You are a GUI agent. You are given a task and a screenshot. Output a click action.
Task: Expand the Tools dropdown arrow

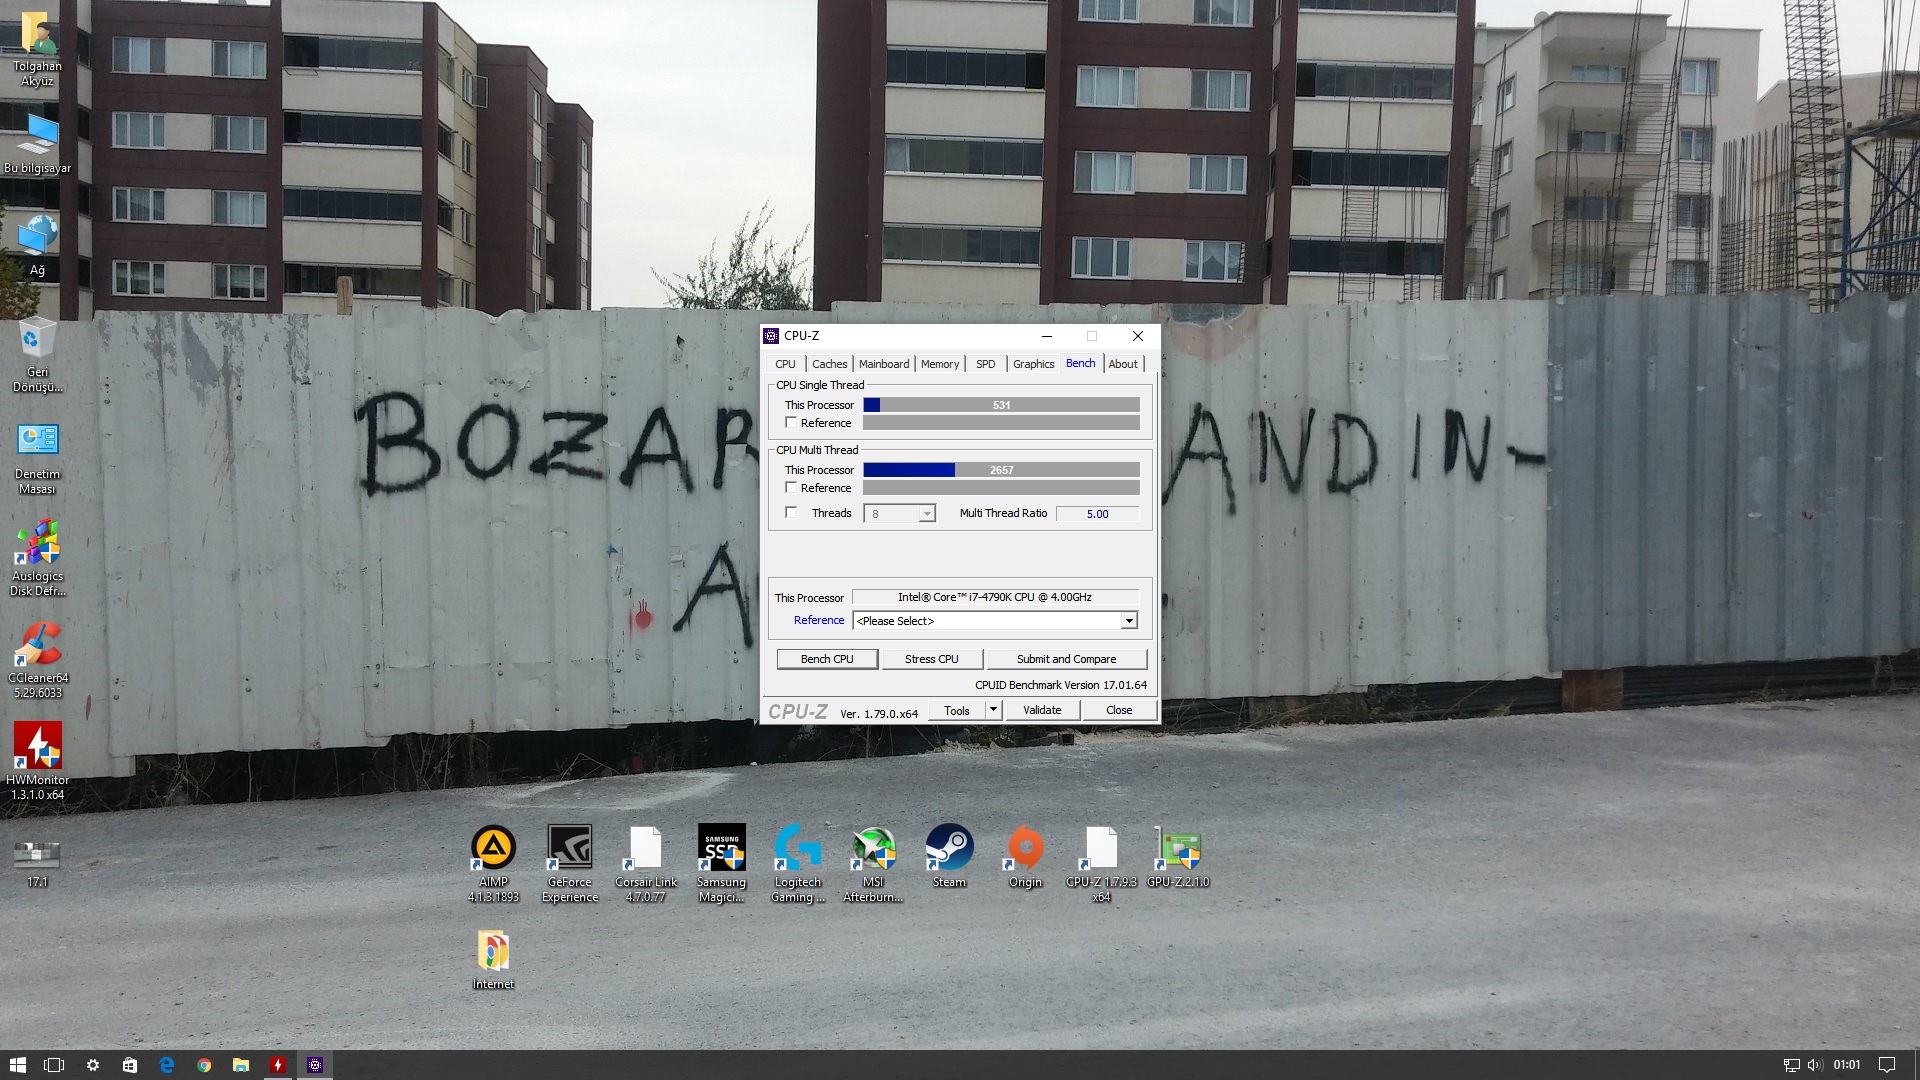click(x=993, y=710)
